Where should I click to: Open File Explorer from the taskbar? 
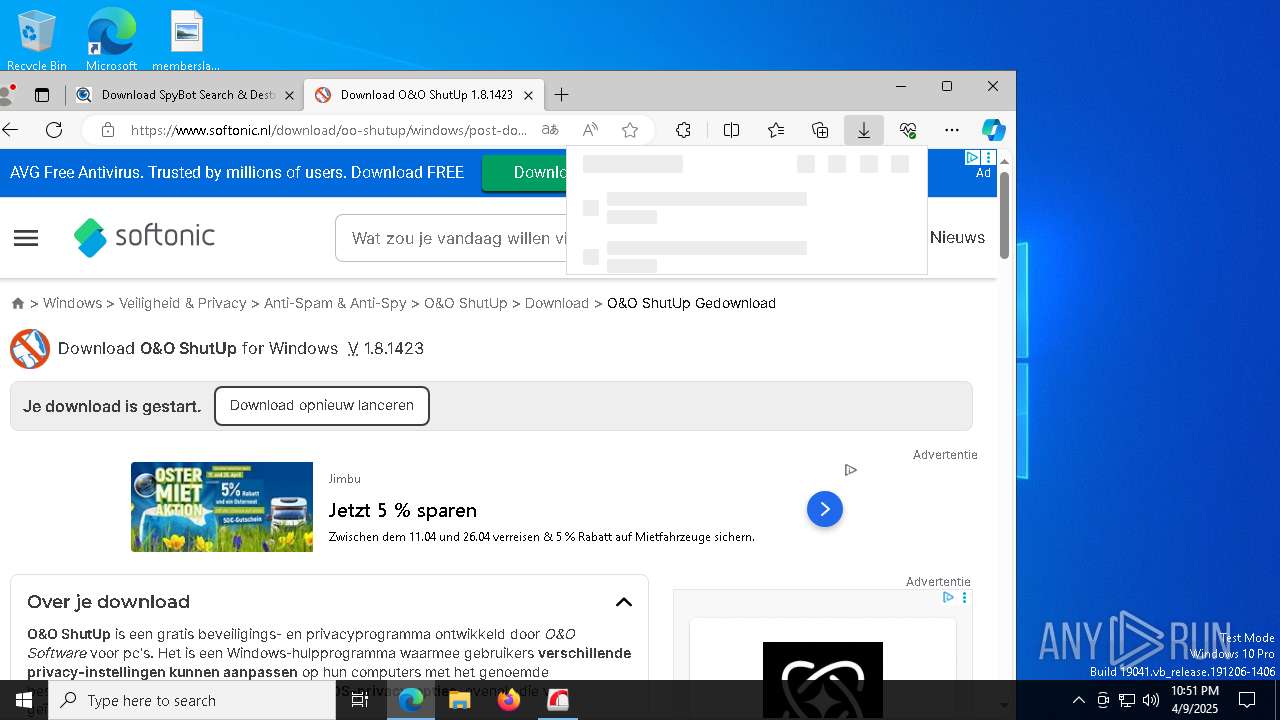460,700
